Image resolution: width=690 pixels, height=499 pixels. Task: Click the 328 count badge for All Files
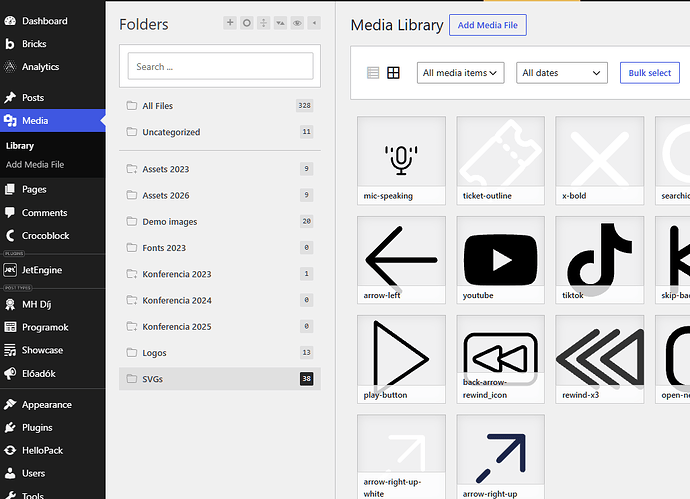point(305,105)
